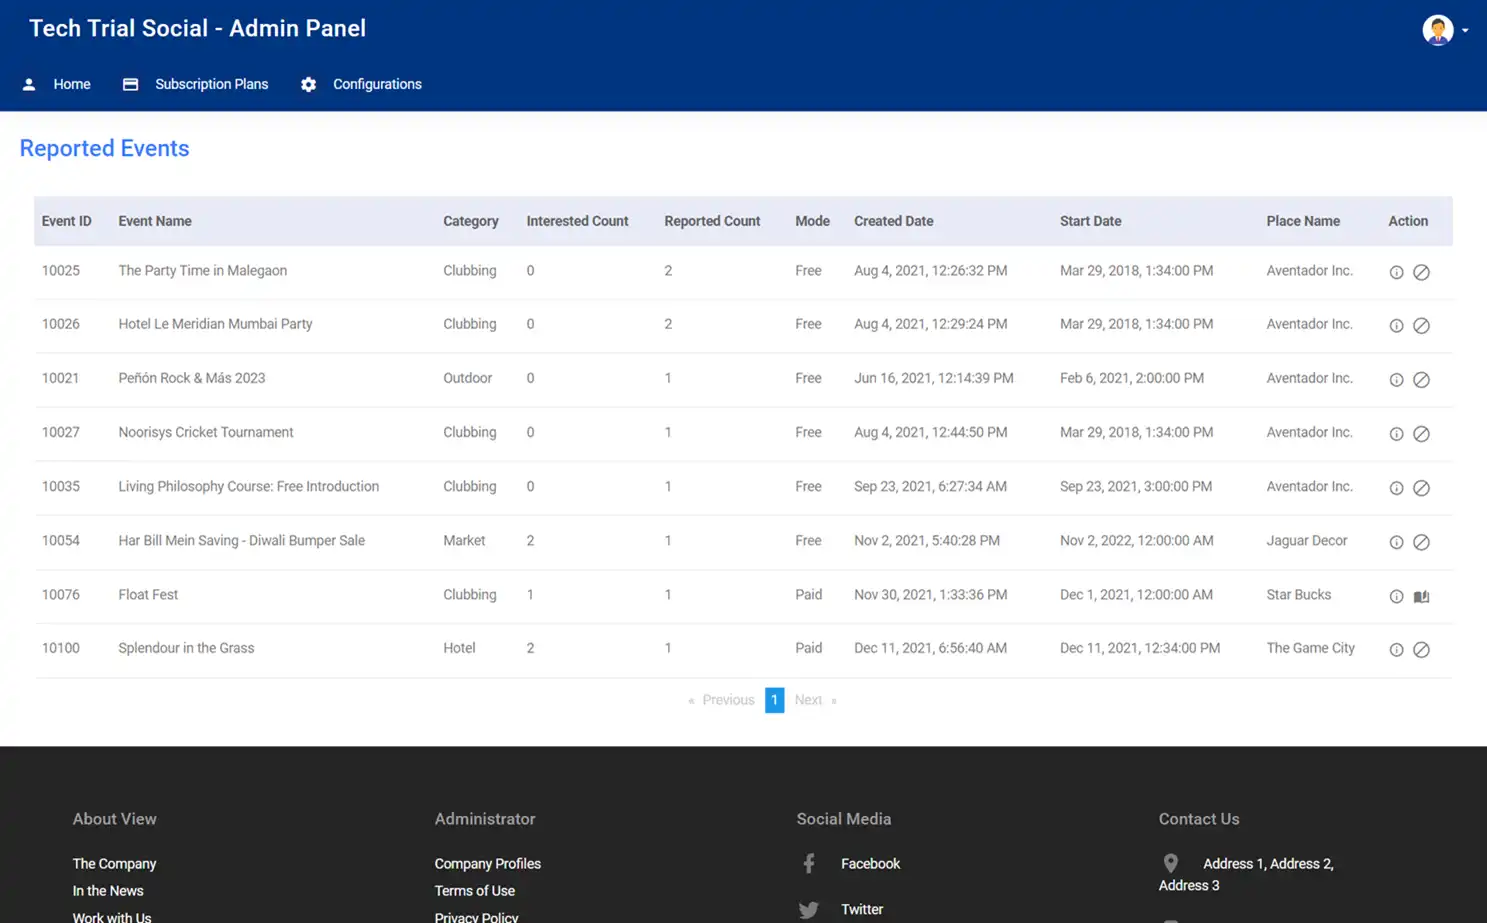The height and width of the screenshot is (923, 1487).
Task: View info for event 10025
Action: click(x=1396, y=271)
